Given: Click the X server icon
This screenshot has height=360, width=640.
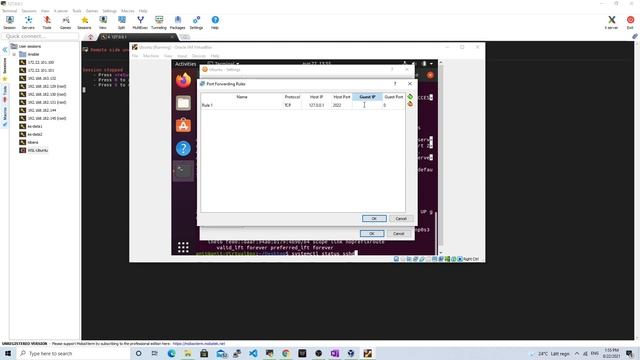Looking at the screenshot, I should (611, 22).
